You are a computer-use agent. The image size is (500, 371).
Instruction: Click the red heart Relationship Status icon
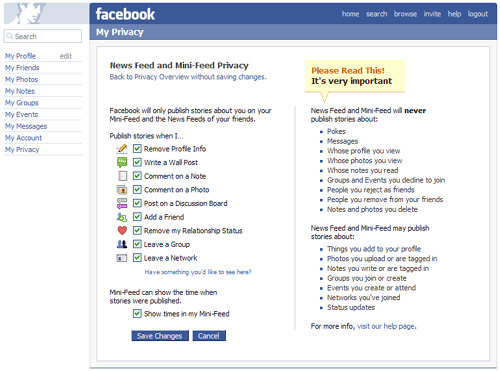coord(122,230)
